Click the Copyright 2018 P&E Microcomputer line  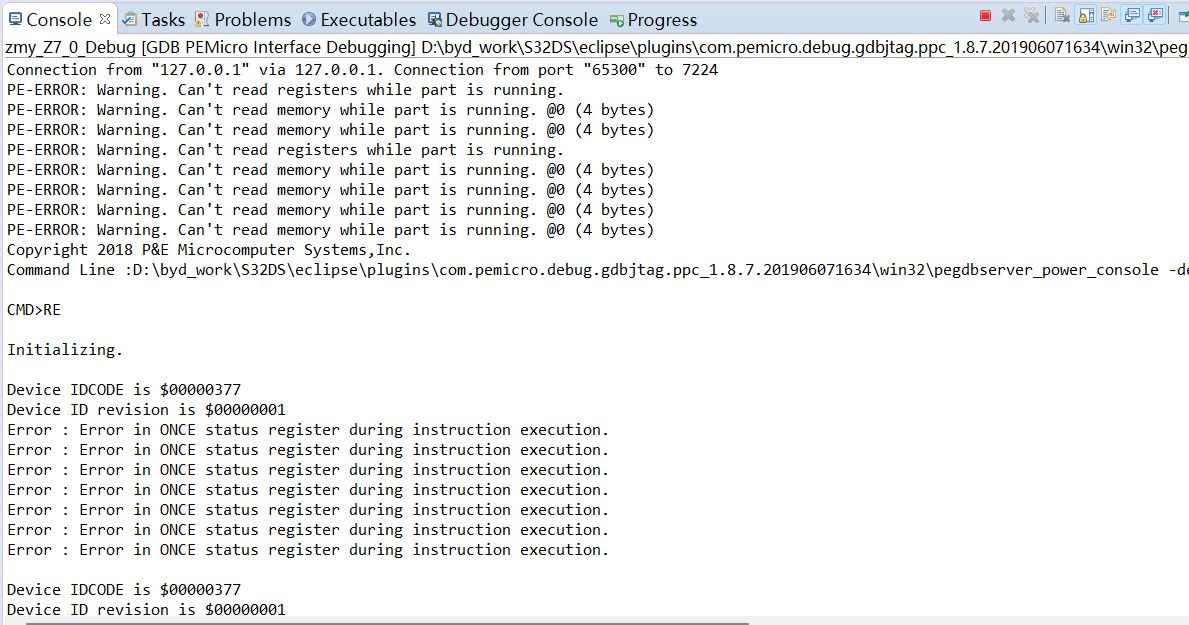point(208,250)
